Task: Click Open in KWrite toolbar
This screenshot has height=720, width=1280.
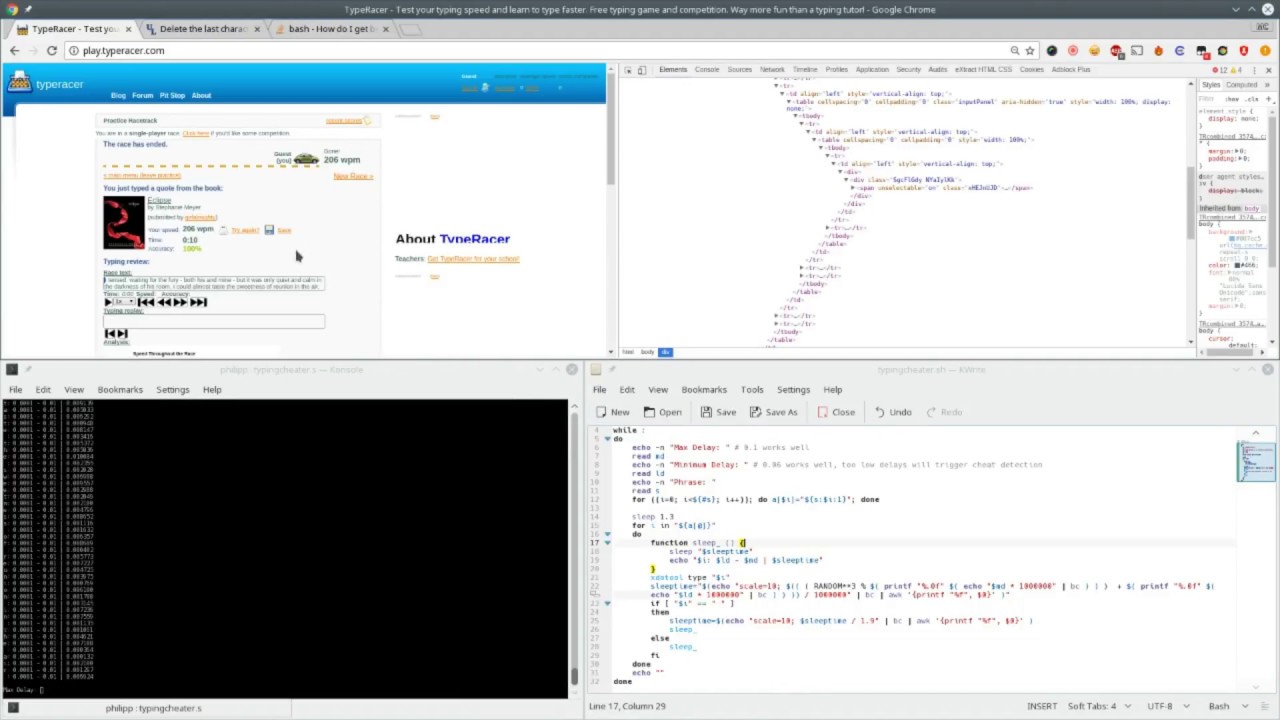Action: 662,412
